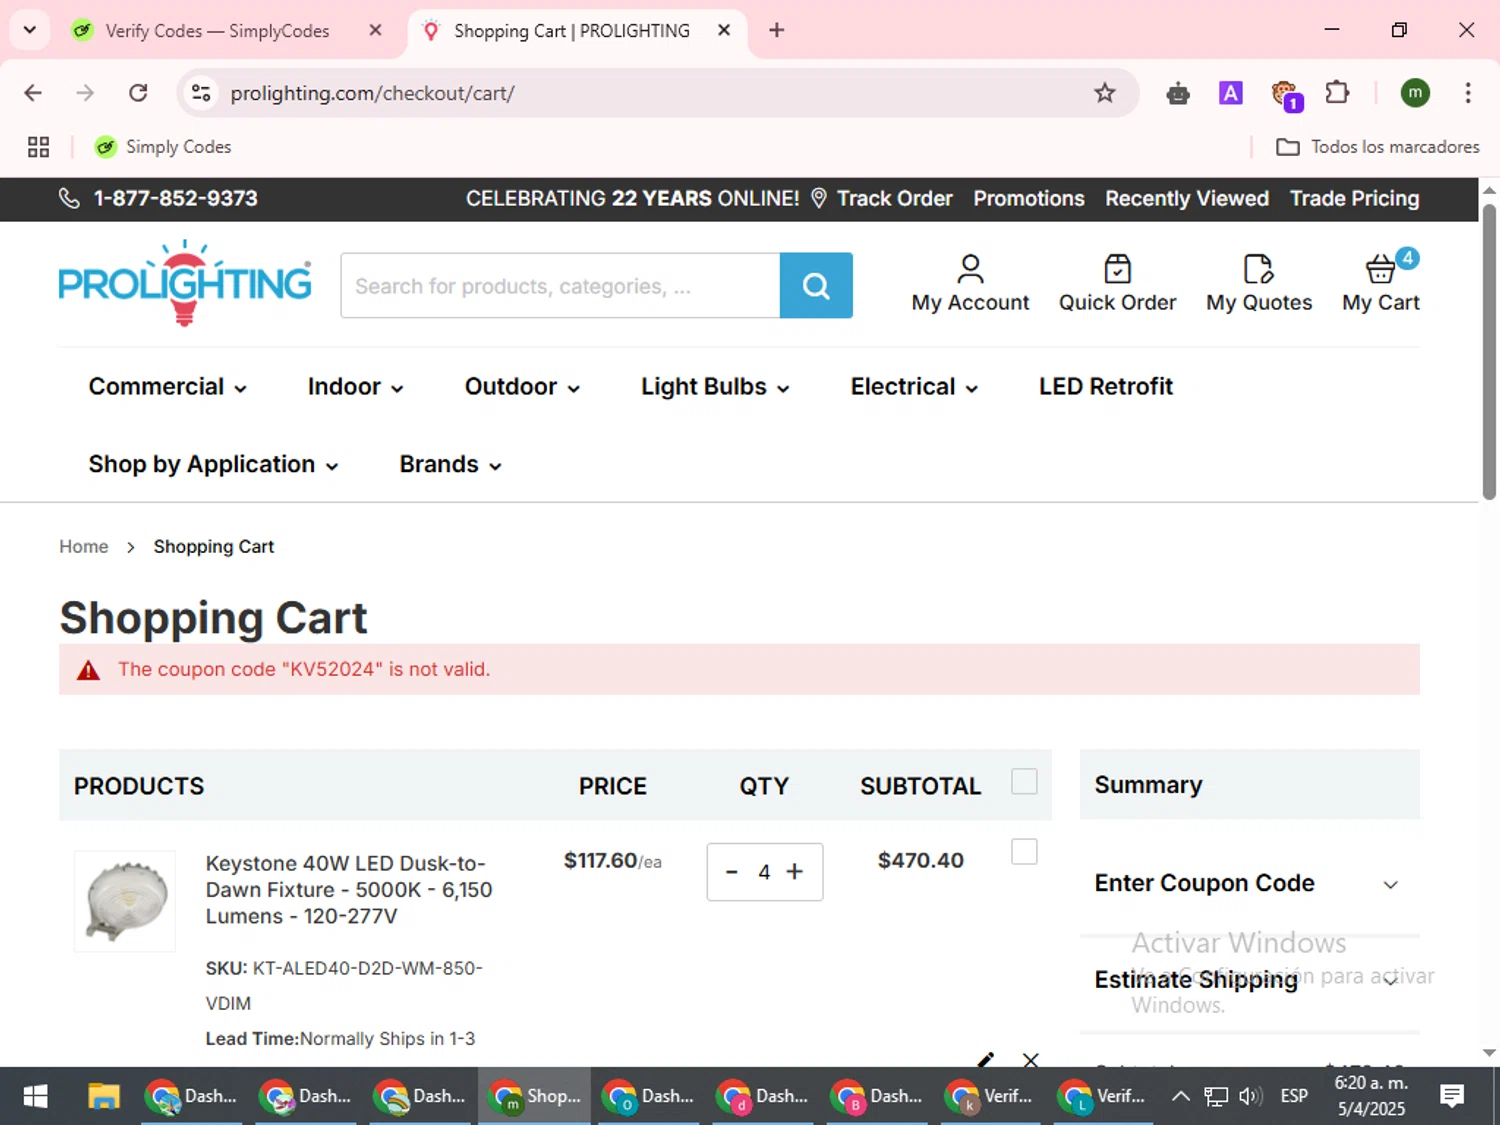Open Keystone 40W LED Dusk-to-Dawn Fixture link
This screenshot has height=1125, width=1500.
click(x=349, y=890)
